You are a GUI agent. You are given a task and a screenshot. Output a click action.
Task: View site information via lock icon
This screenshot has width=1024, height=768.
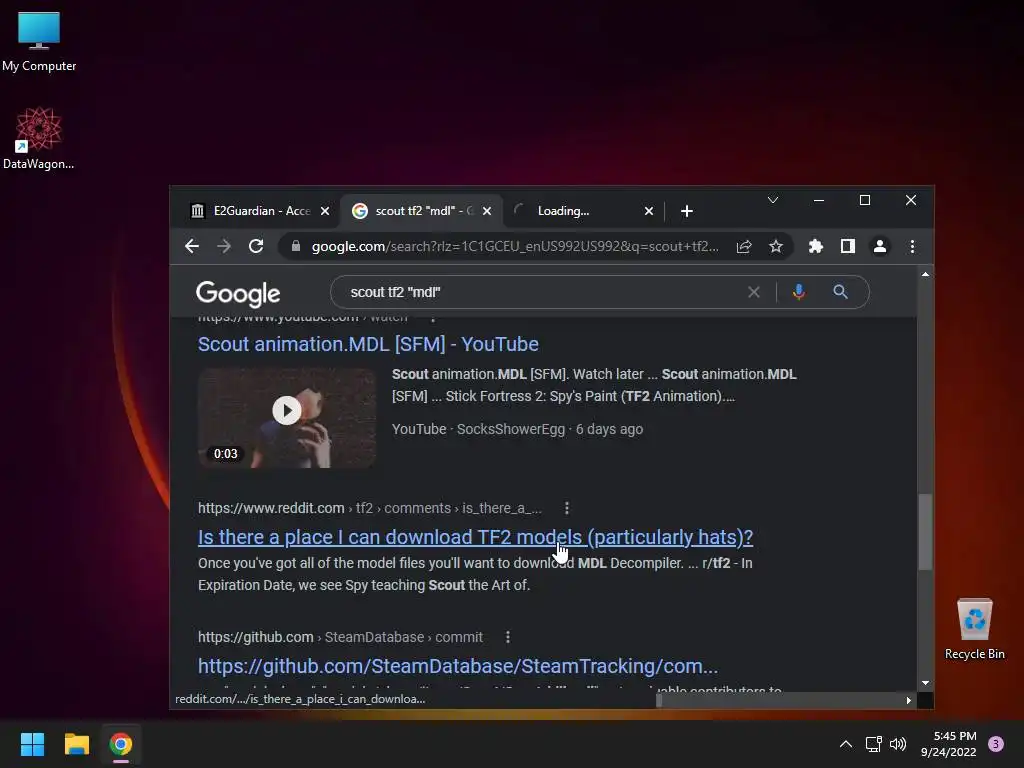pyautogui.click(x=296, y=246)
